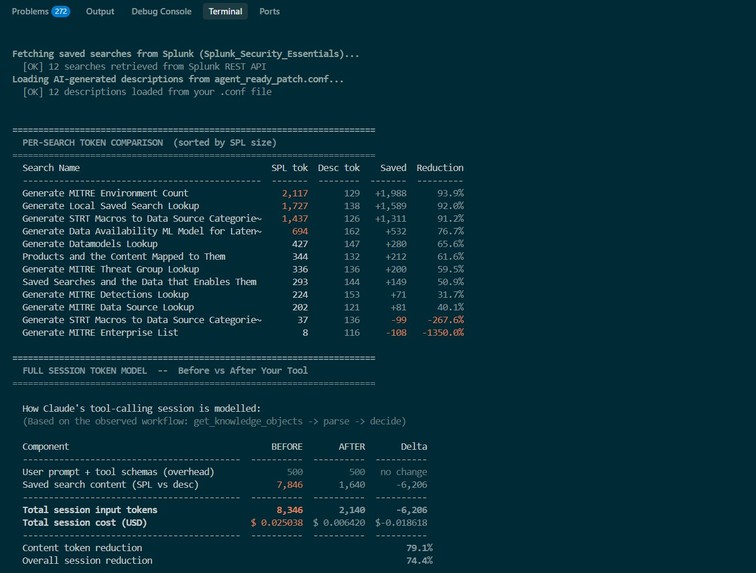
Task: Click the 'BEFORE' column header
Action: pos(287,447)
